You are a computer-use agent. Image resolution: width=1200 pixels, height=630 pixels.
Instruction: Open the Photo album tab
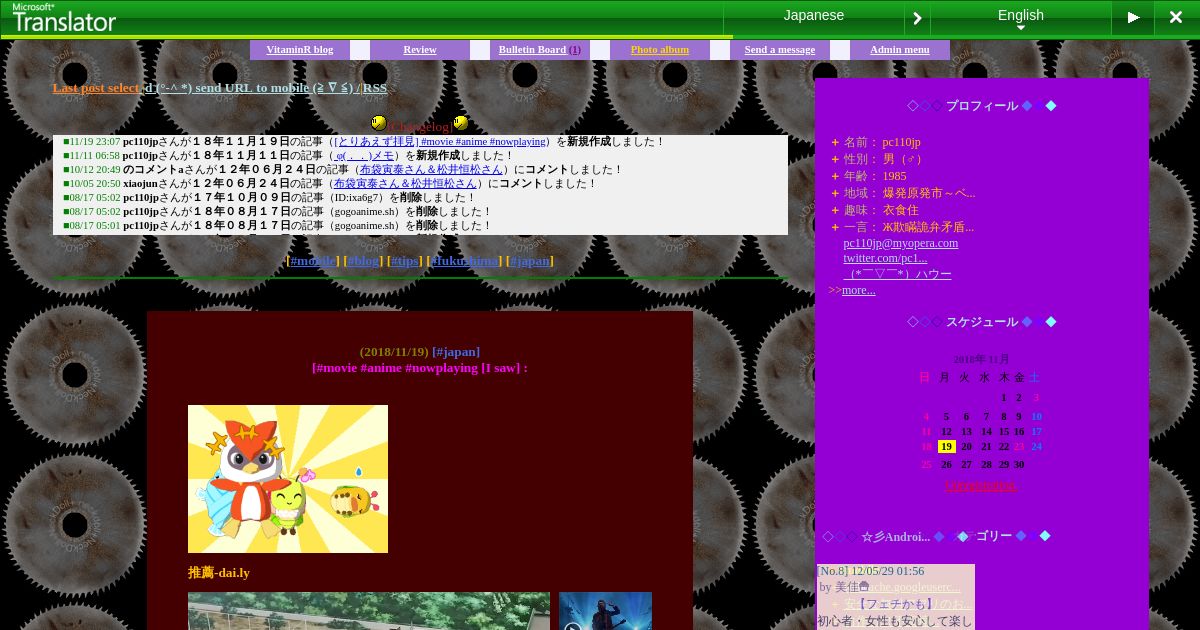click(x=660, y=50)
